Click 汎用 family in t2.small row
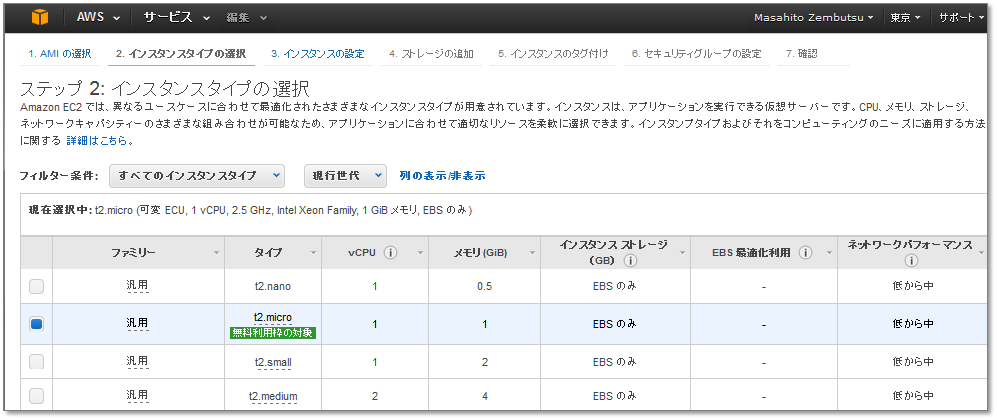The height and width of the screenshot is (420, 997). (x=137, y=362)
